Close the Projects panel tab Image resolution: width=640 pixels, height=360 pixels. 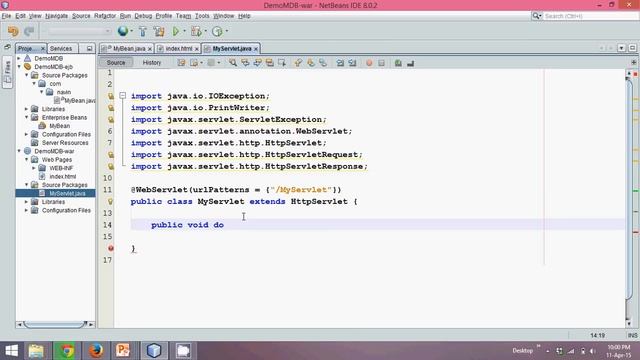pos(42,49)
